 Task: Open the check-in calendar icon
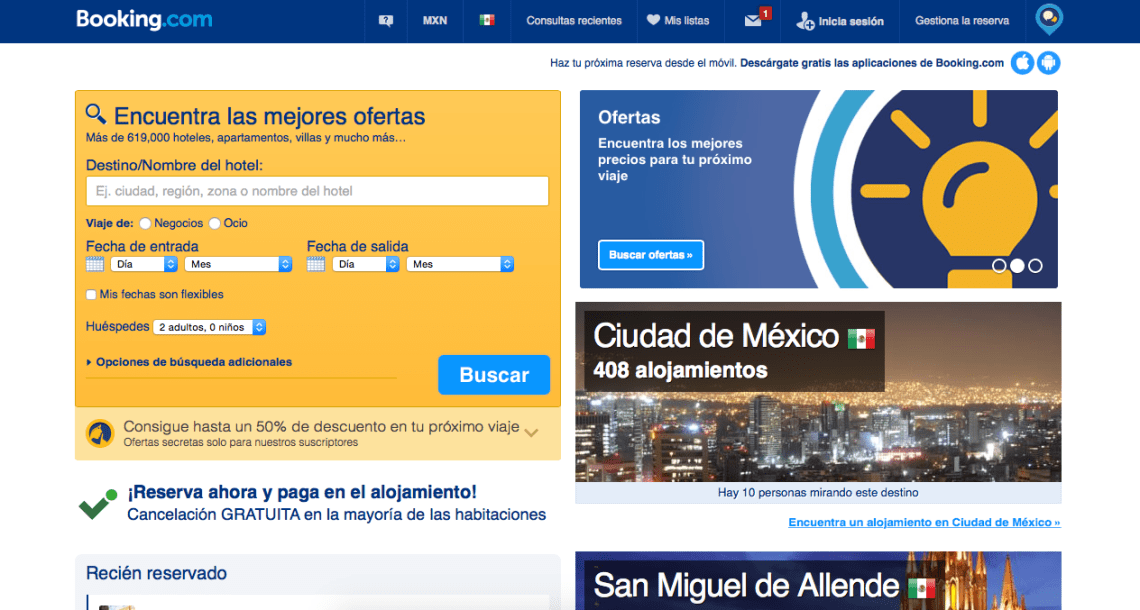point(94,263)
